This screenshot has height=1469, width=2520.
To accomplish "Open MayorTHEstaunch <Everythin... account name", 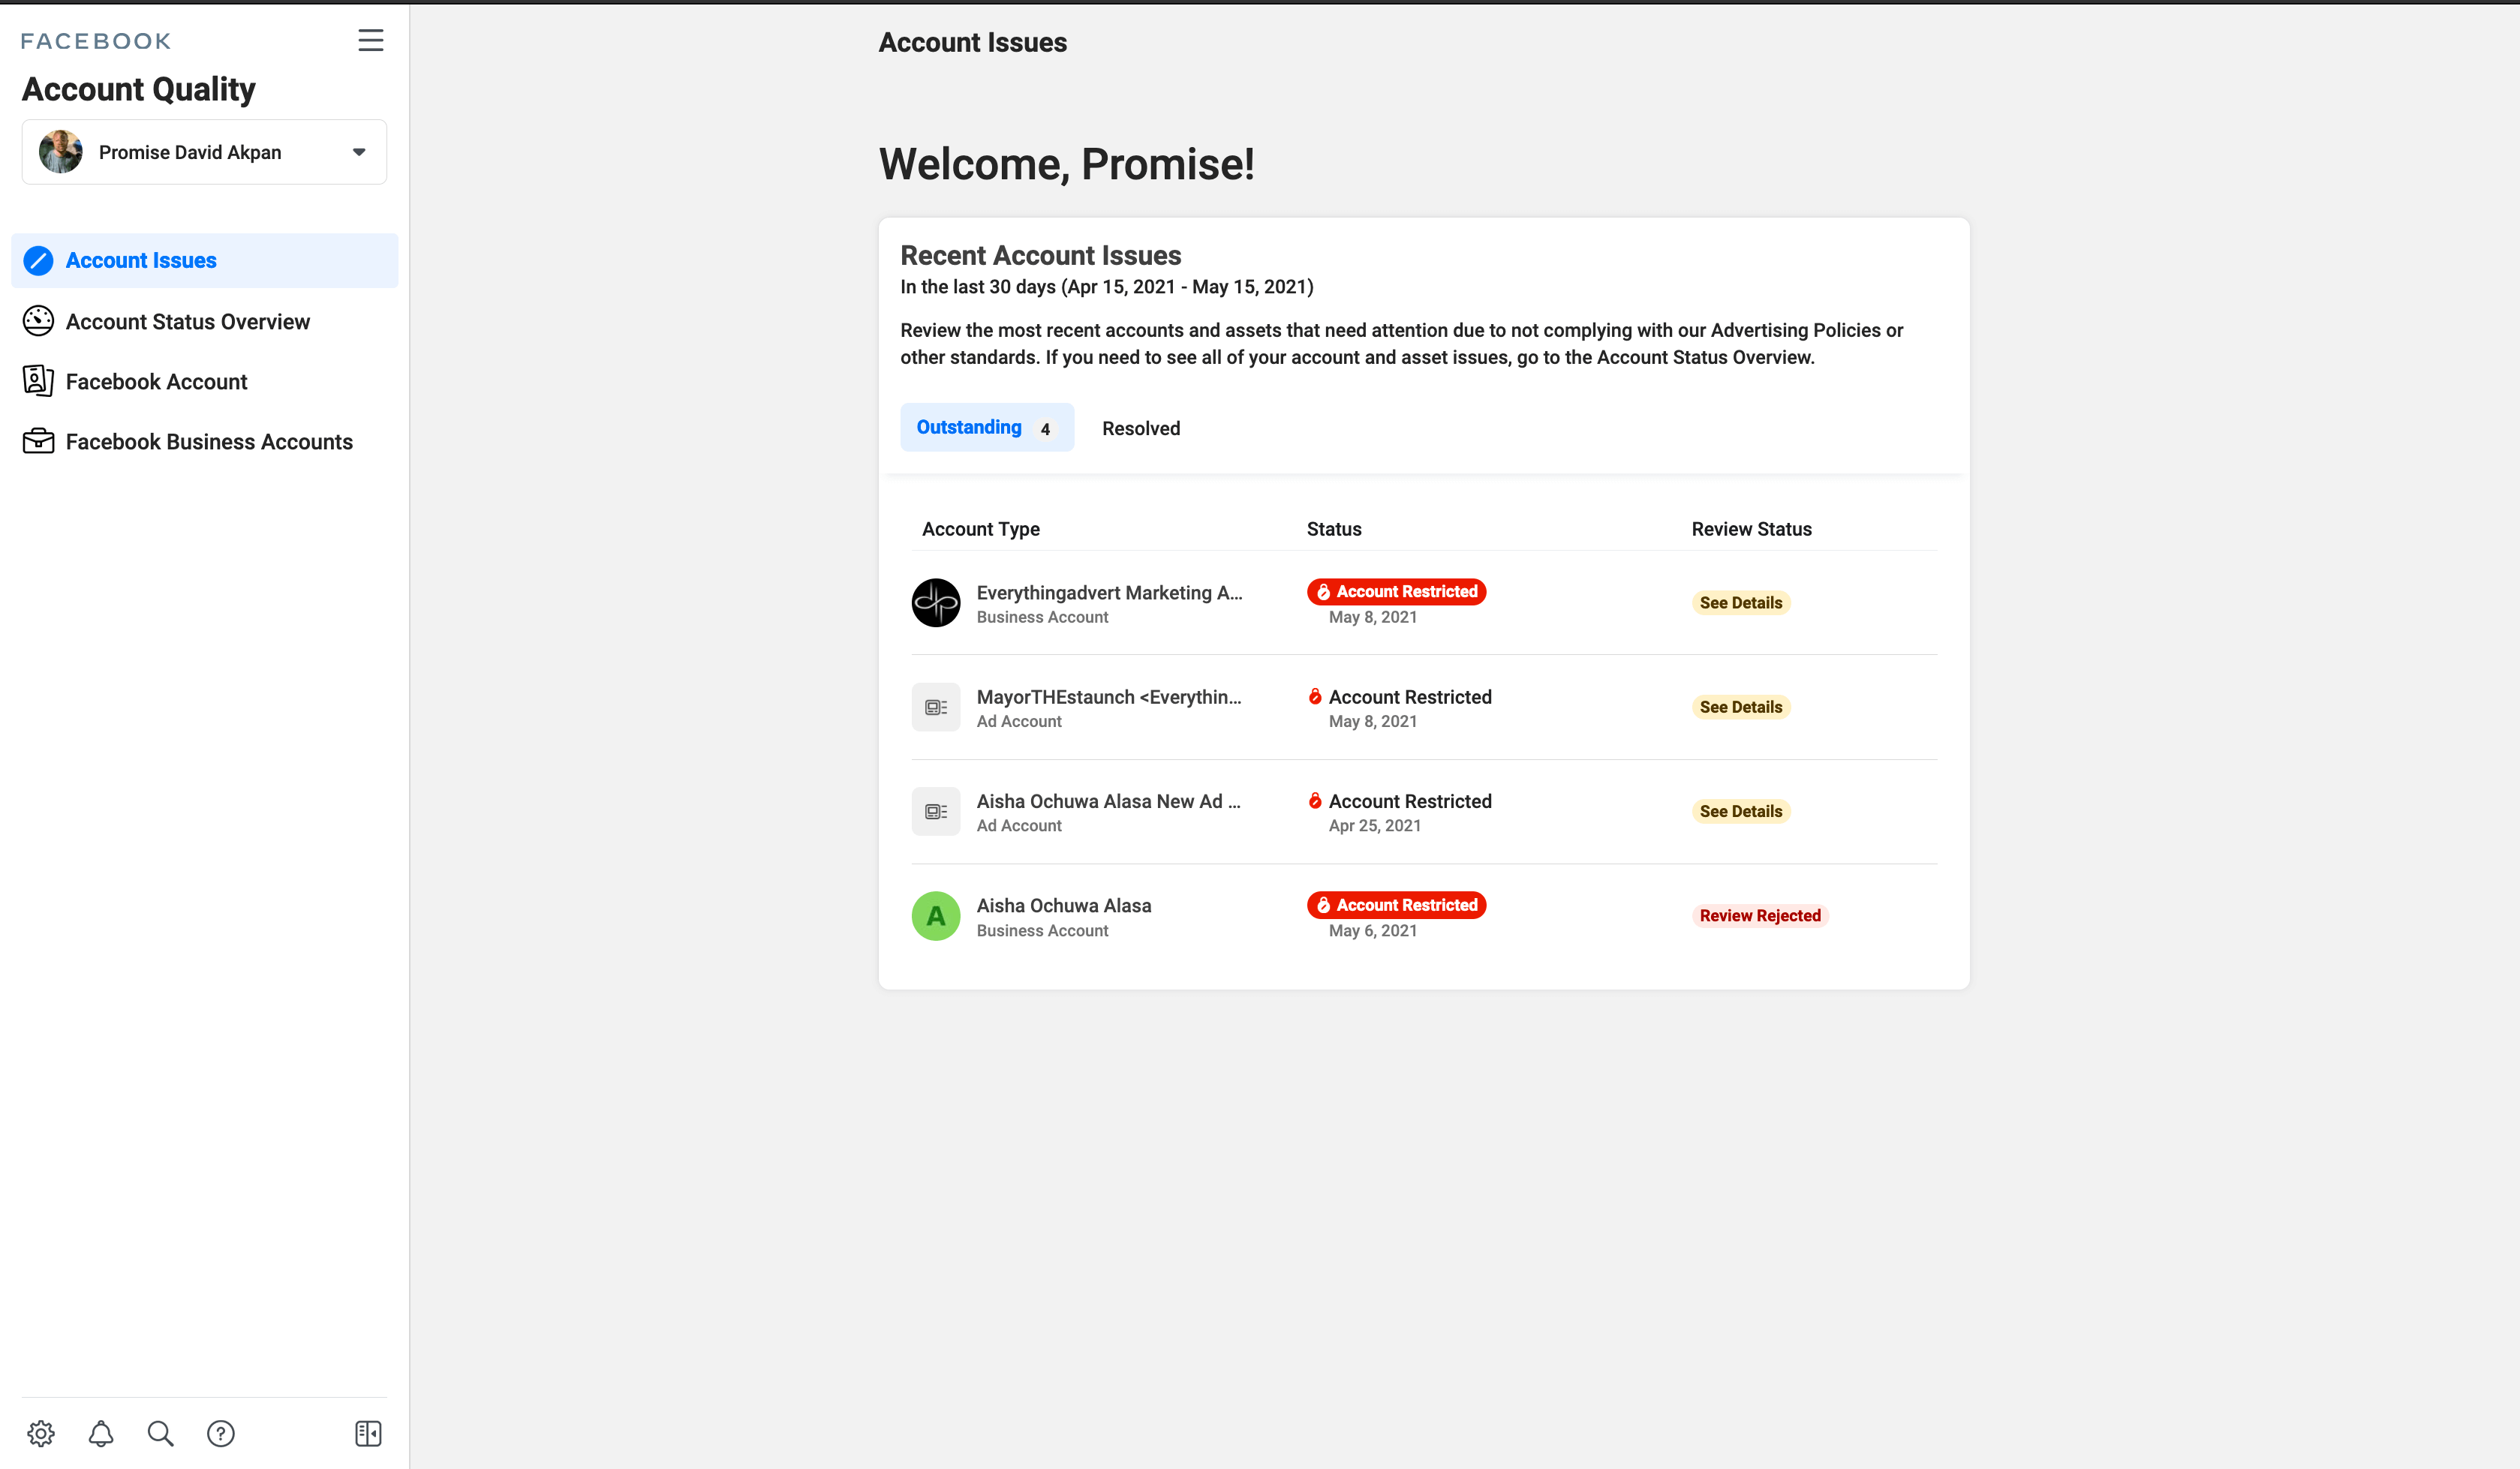I will tap(1109, 697).
